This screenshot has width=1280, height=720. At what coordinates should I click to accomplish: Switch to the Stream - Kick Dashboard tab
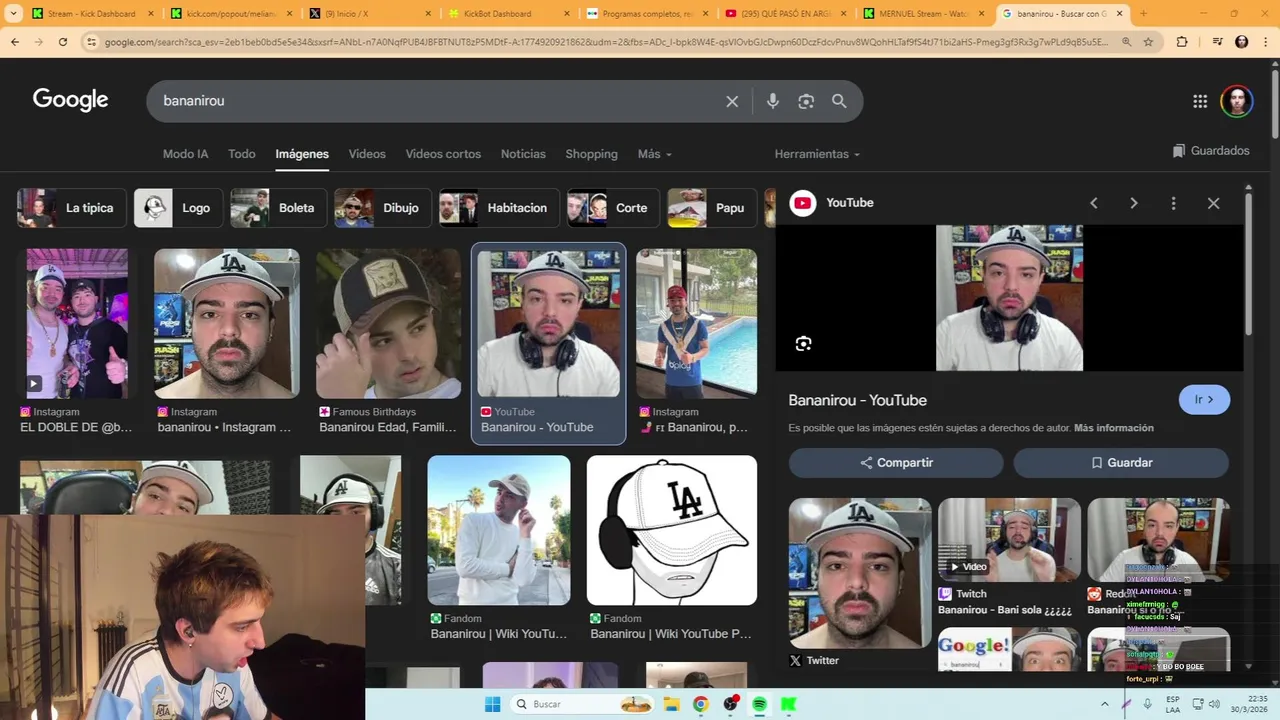(90, 14)
